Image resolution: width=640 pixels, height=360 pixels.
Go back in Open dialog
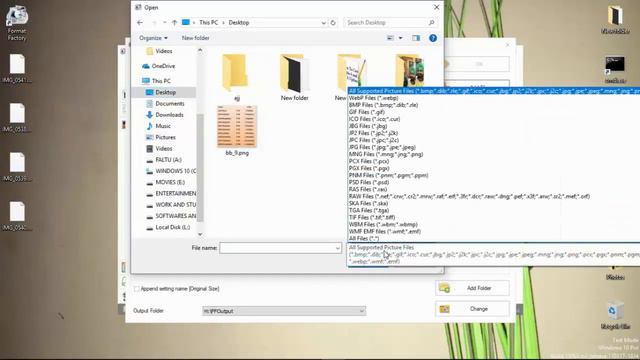(x=140, y=23)
